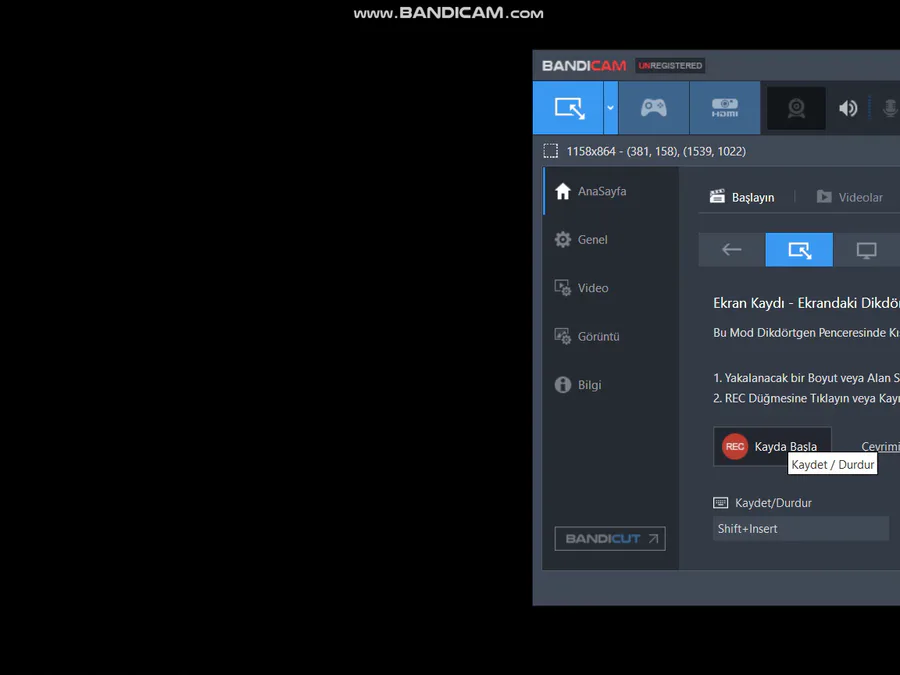Click the capture area size text 1158x864

(591, 152)
